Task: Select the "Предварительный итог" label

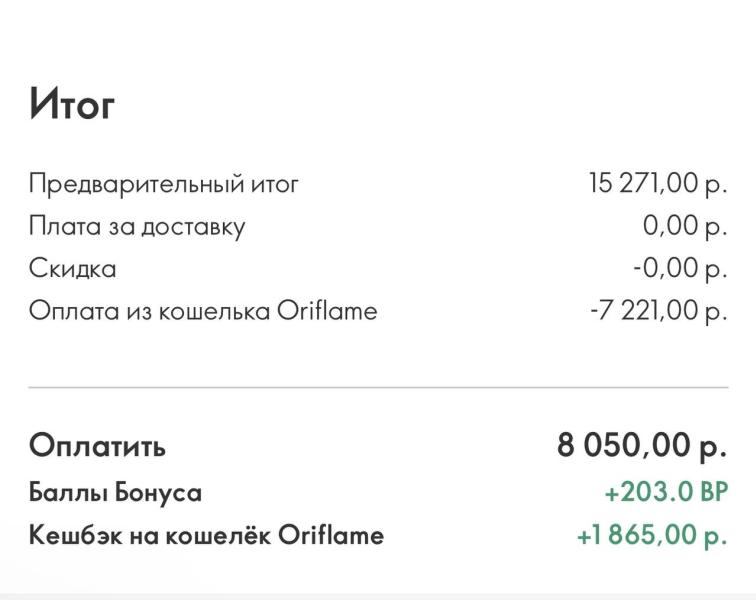Action: (163, 184)
